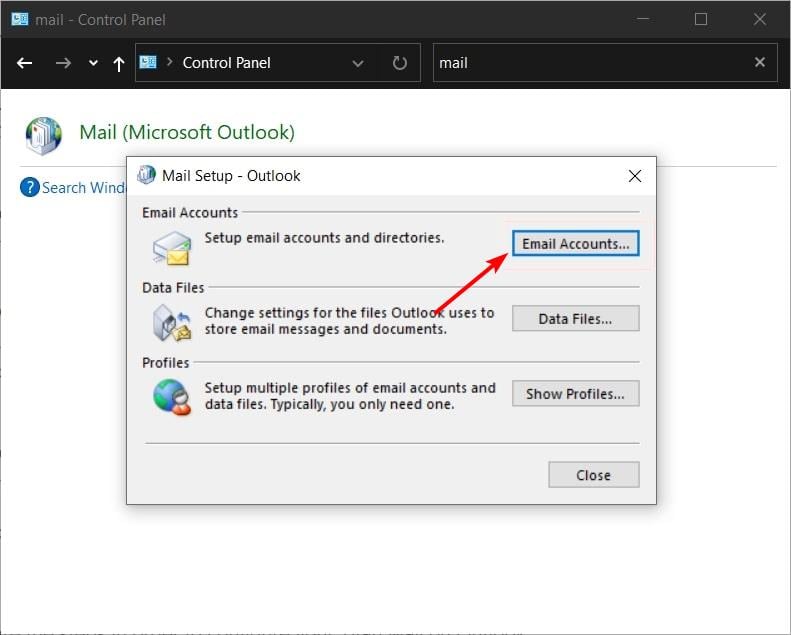Image resolution: width=791 pixels, height=635 pixels.
Task: Dismiss Mail Setup dialog using X icon
Action: coord(635,176)
